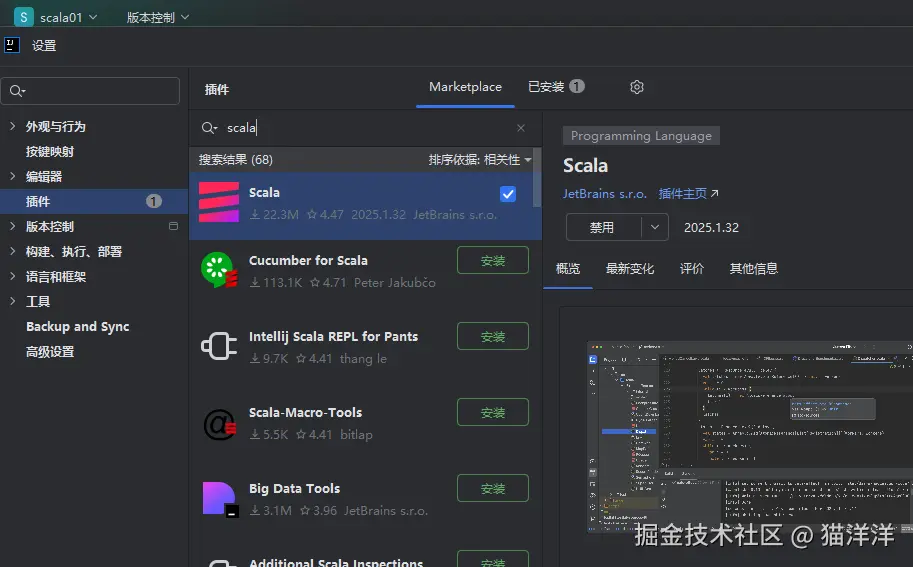Install Cucumber for Scala plugin
This screenshot has width=913, height=567.
pos(493,260)
